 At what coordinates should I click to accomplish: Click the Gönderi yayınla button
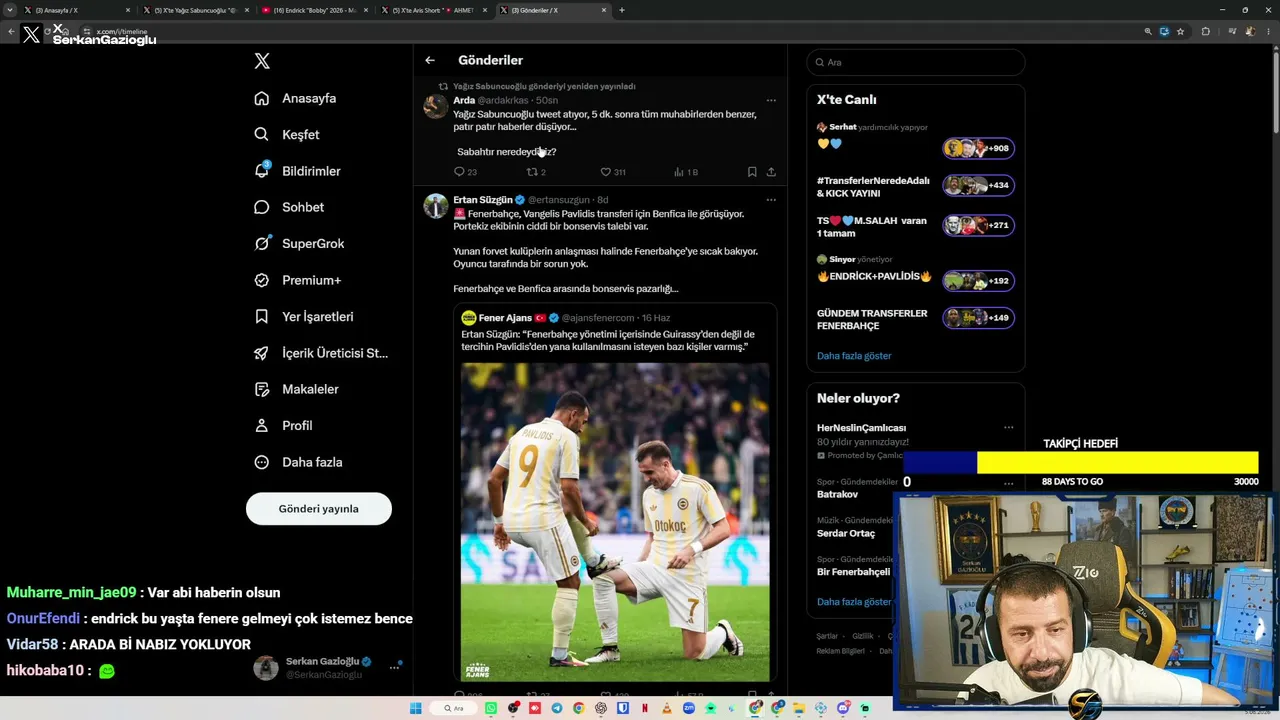pyautogui.click(x=319, y=508)
